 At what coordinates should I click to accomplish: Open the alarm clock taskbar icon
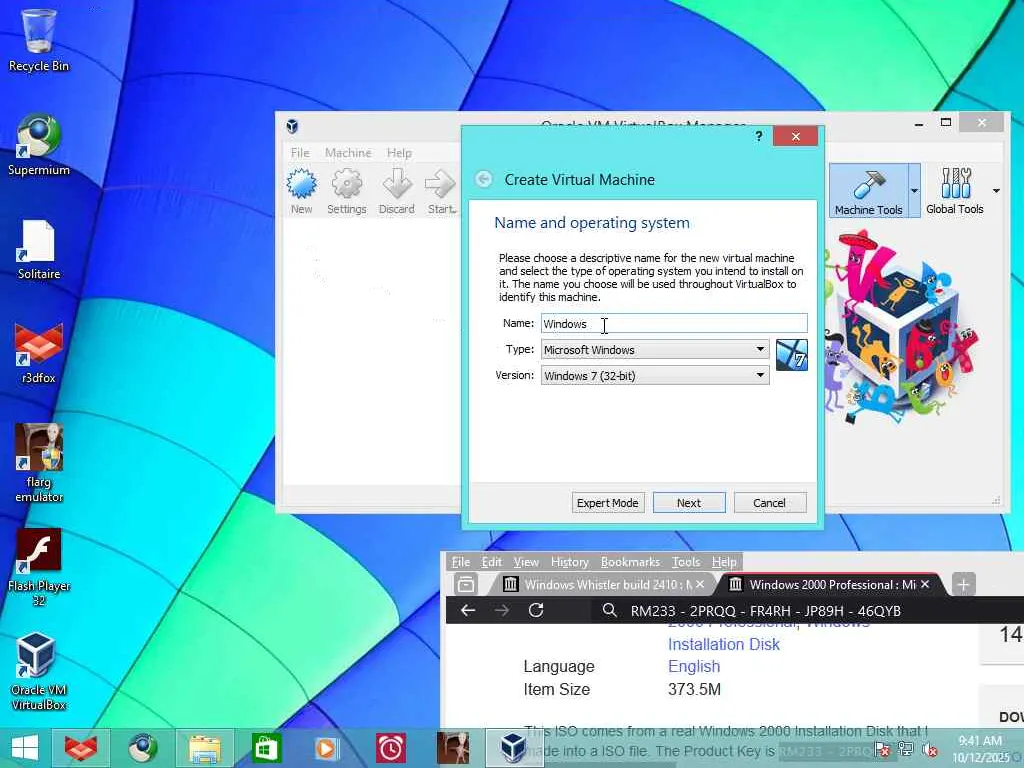point(391,748)
